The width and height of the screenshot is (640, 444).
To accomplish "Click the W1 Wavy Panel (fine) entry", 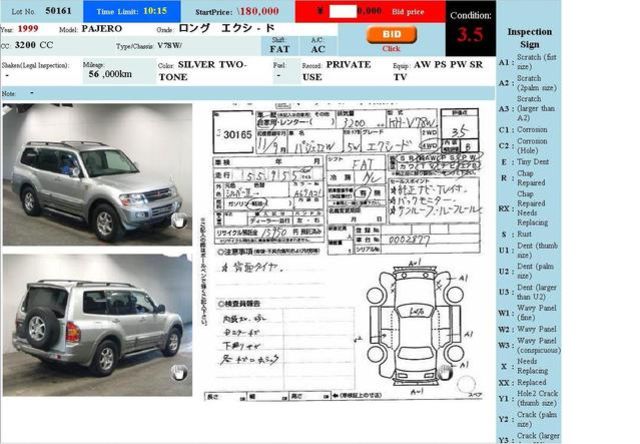I will click(x=527, y=313).
